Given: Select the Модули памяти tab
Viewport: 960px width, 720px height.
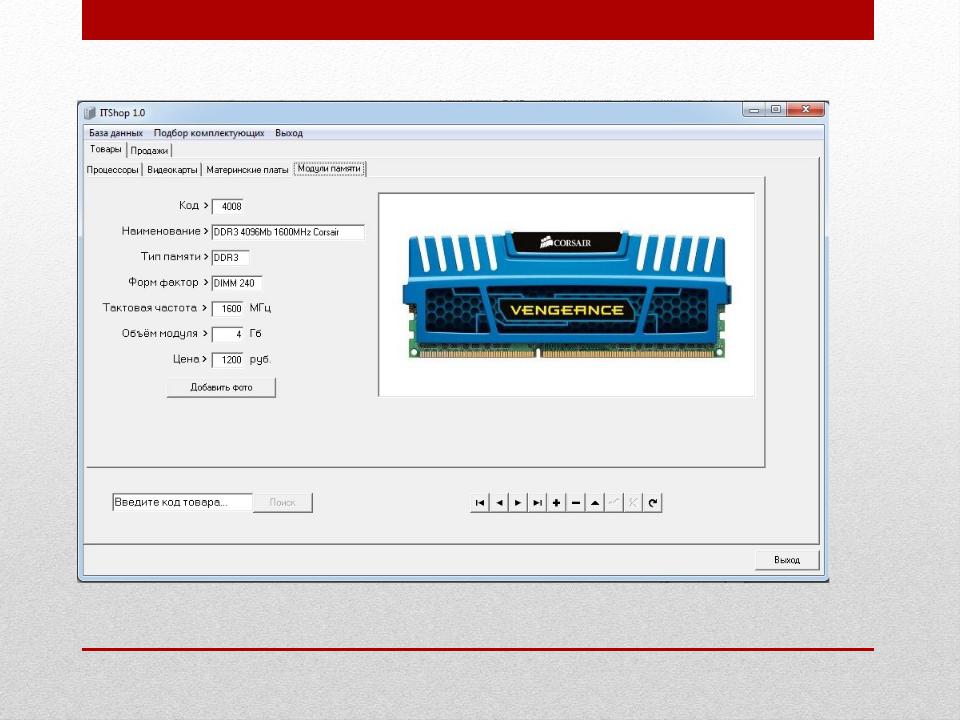Looking at the screenshot, I should [x=329, y=169].
